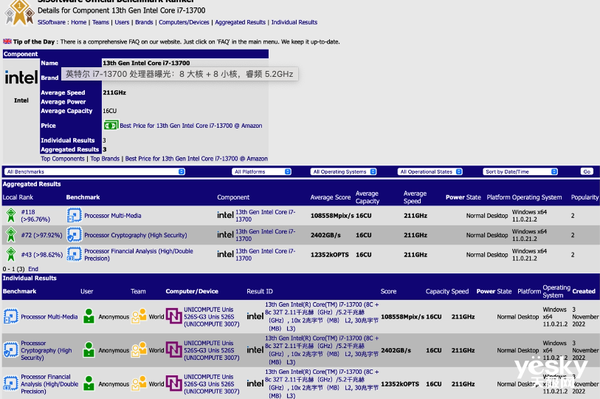Click the #118 (>96.76%) rank link
Image resolution: width=600 pixels, height=399 pixels.
coord(35,215)
